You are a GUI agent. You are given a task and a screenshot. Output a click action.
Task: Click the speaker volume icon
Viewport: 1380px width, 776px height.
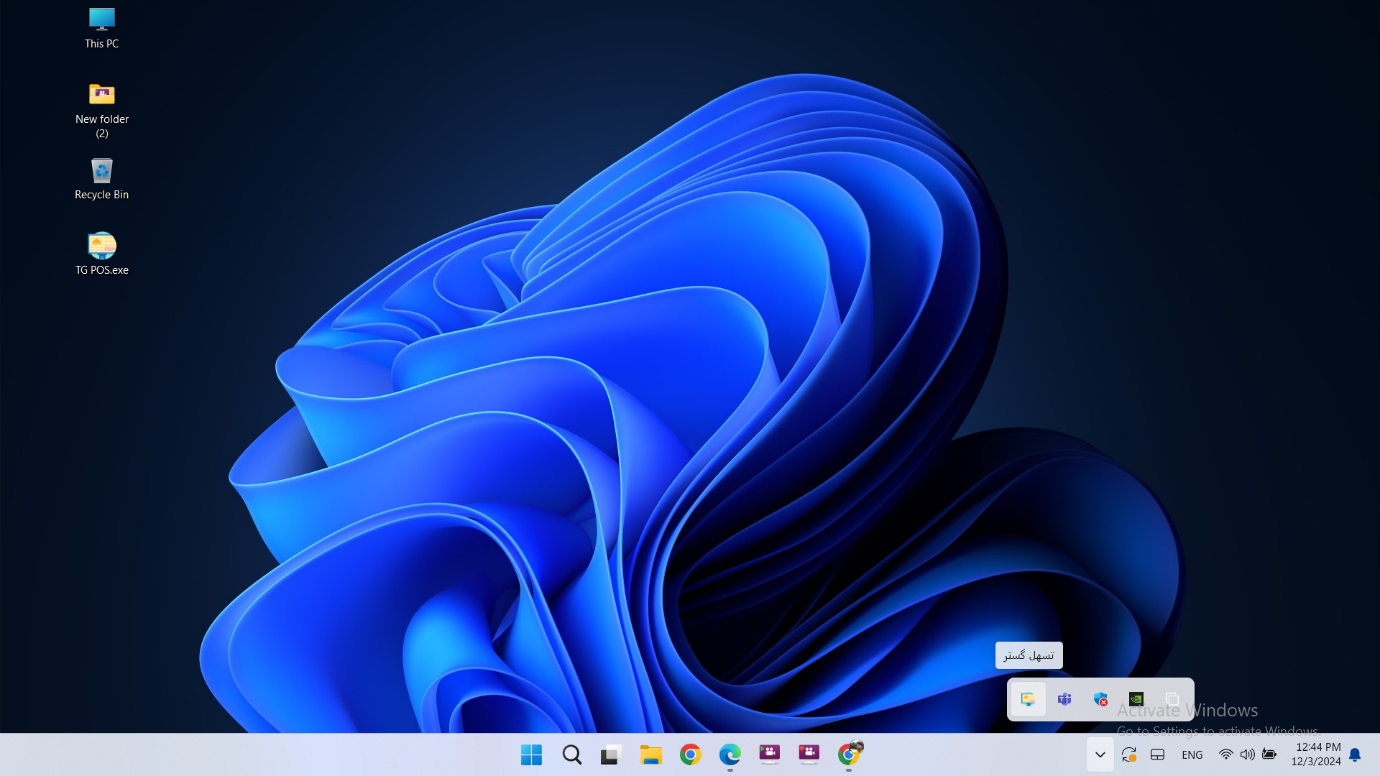pyautogui.click(x=1247, y=755)
